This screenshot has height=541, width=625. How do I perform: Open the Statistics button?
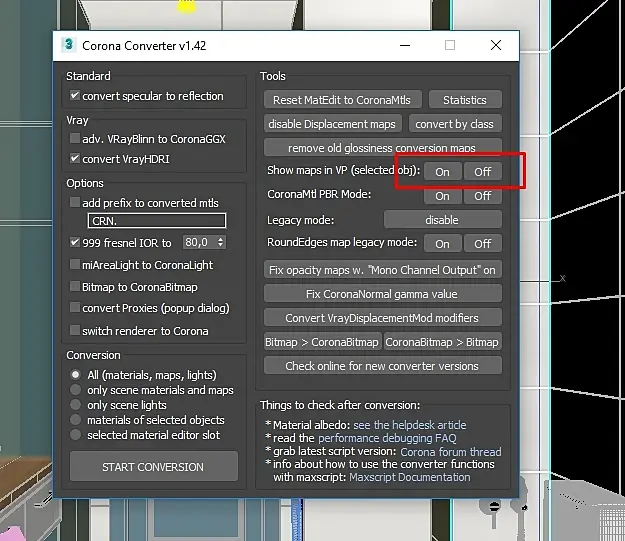tap(465, 100)
